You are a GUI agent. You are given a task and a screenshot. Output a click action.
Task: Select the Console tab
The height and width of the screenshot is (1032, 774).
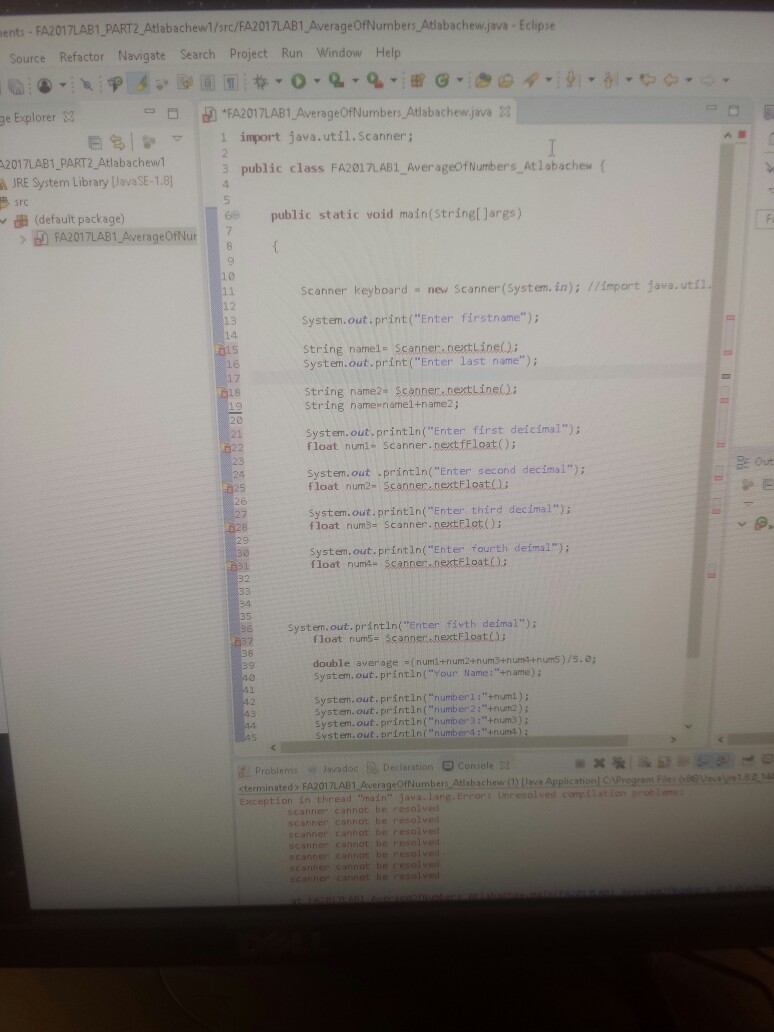[470, 765]
